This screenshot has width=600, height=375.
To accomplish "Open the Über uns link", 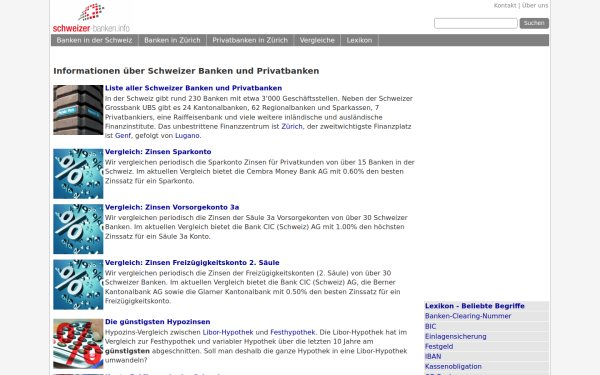I will [x=535, y=5].
